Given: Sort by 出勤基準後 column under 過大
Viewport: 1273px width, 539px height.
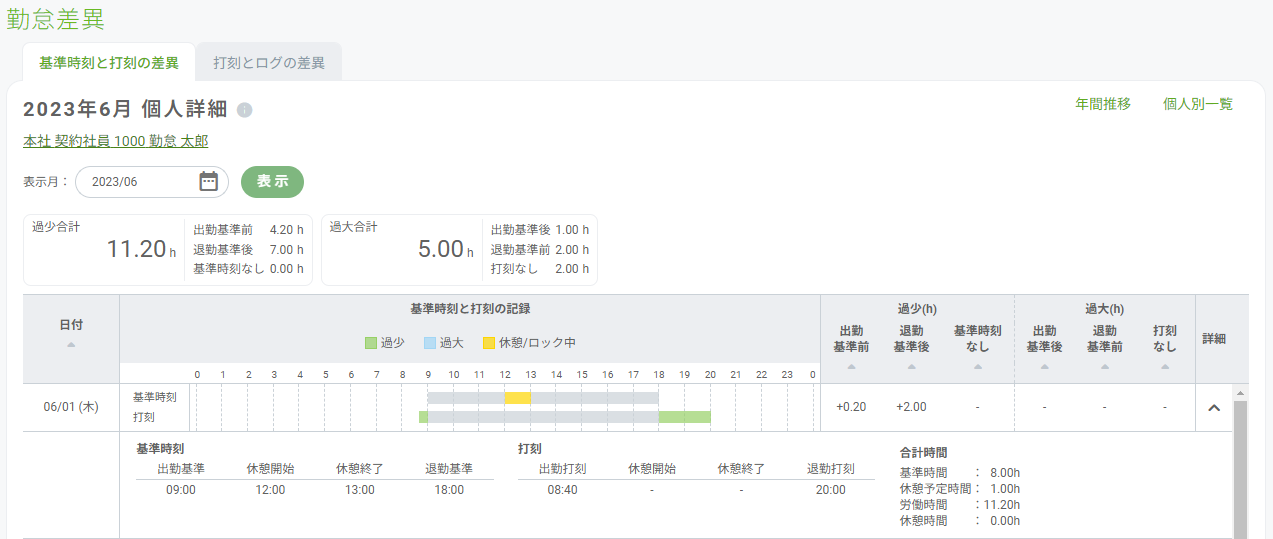Looking at the screenshot, I should (1044, 367).
